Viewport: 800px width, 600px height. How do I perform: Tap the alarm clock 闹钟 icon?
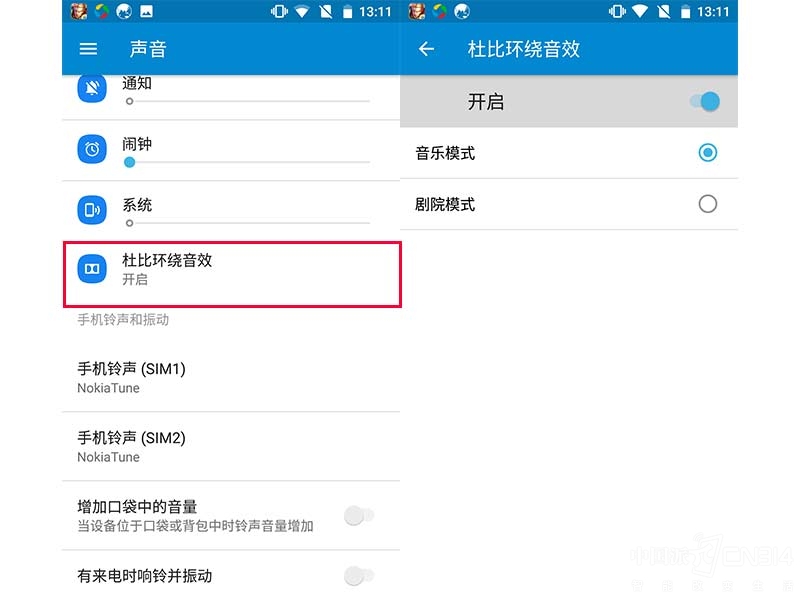click(x=92, y=149)
